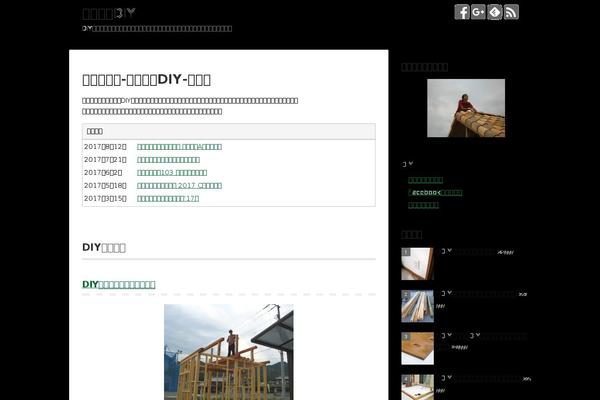Open the green DIY heading link
Viewport: 600px width, 400px height.
tap(119, 284)
